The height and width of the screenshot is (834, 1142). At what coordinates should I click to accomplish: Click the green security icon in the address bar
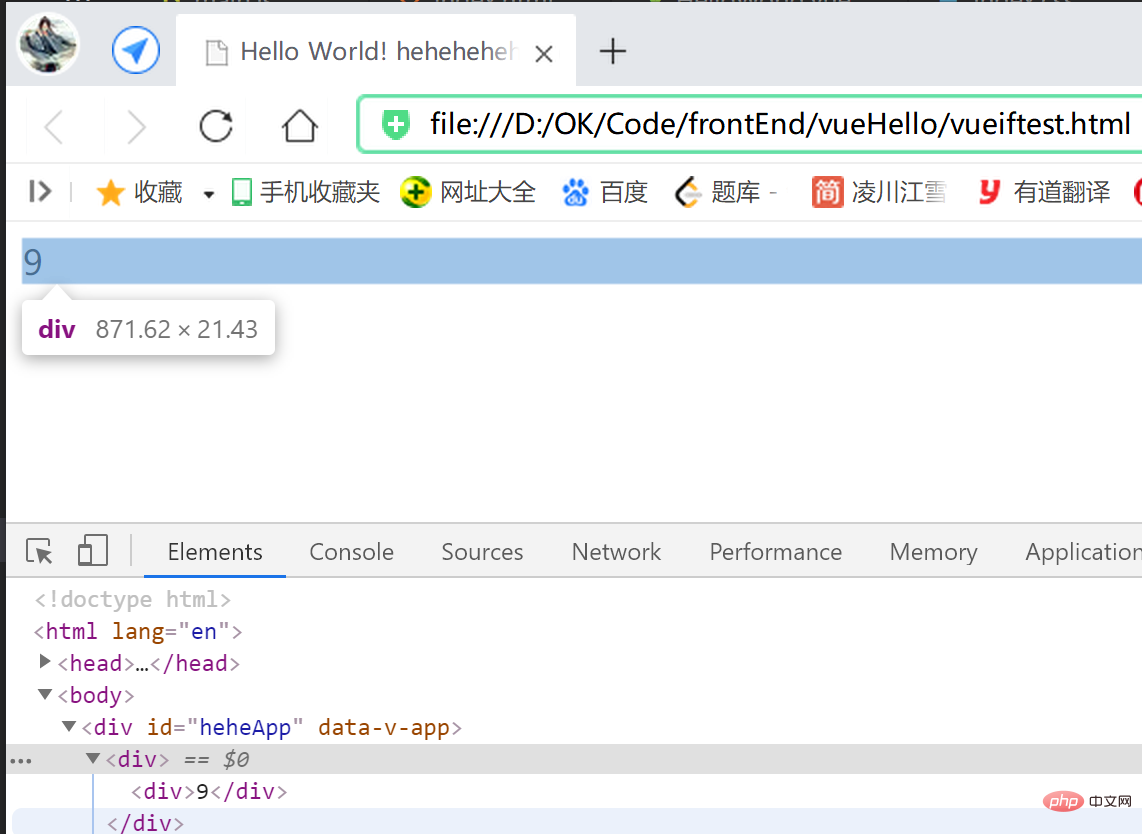coord(396,124)
